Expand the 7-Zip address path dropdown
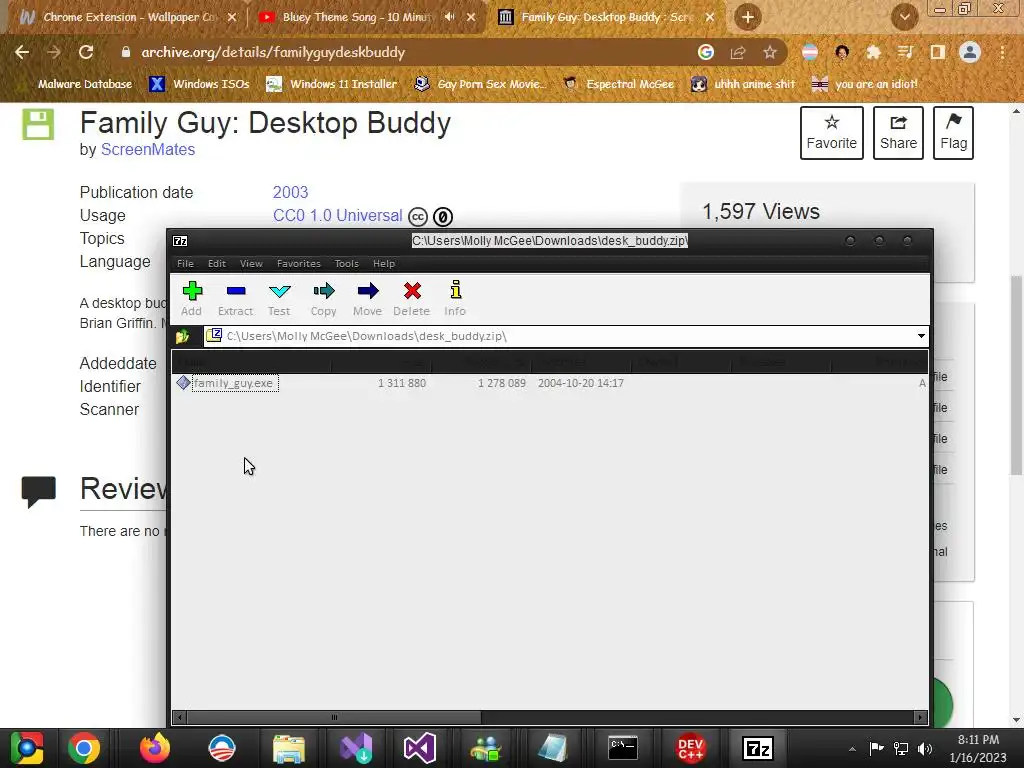This screenshot has height=768, width=1024. tap(921, 336)
